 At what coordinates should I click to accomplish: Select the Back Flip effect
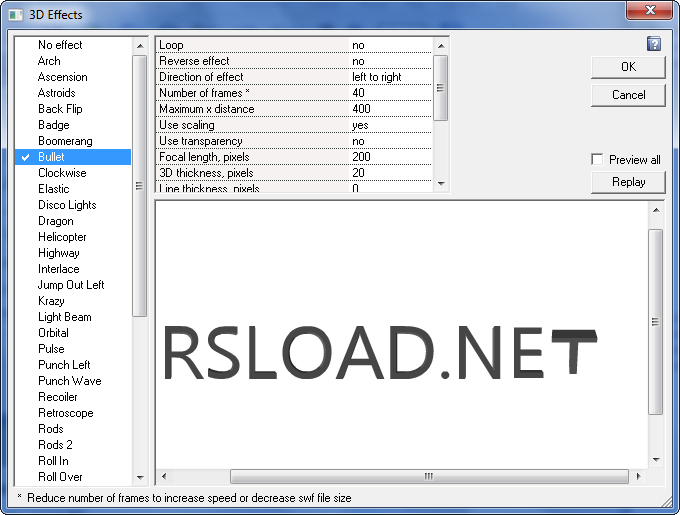(x=73, y=109)
